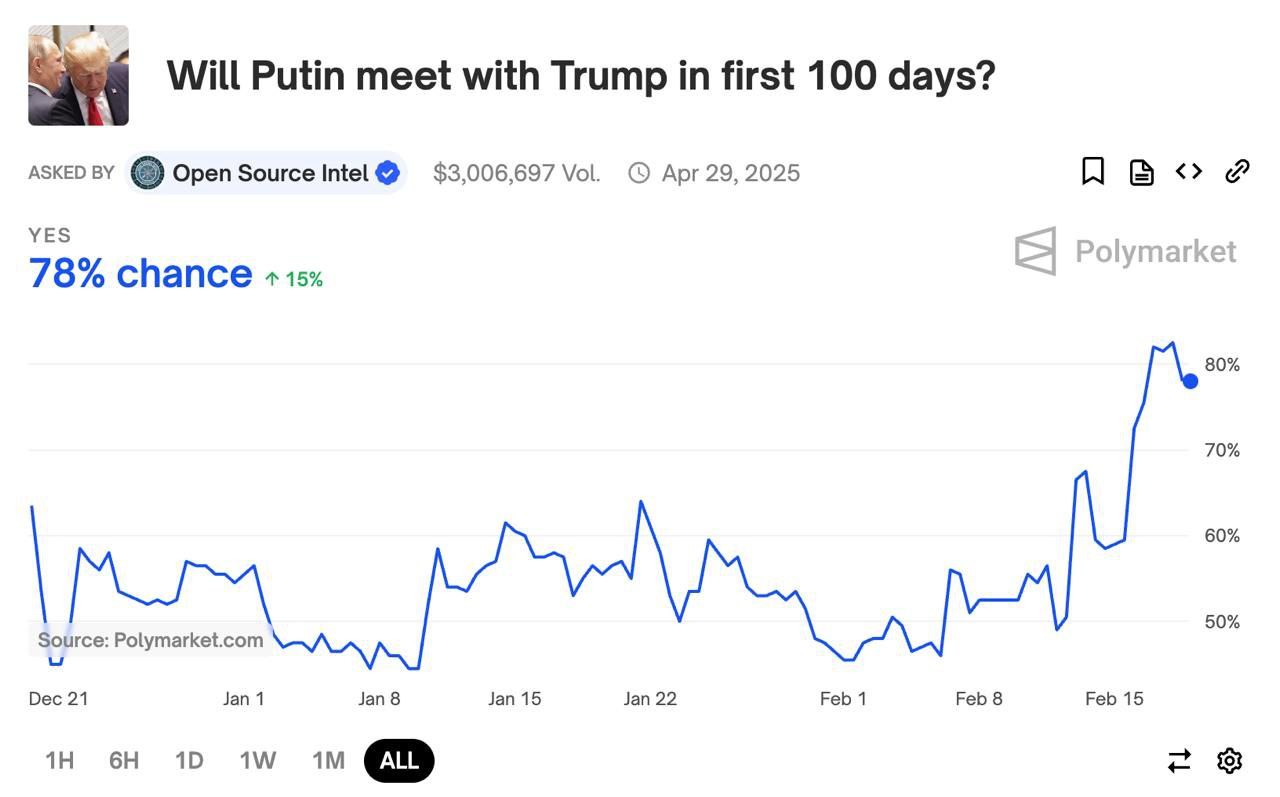Click the Open Source Intel avatar
This screenshot has width=1280, height=797.
tap(148, 173)
